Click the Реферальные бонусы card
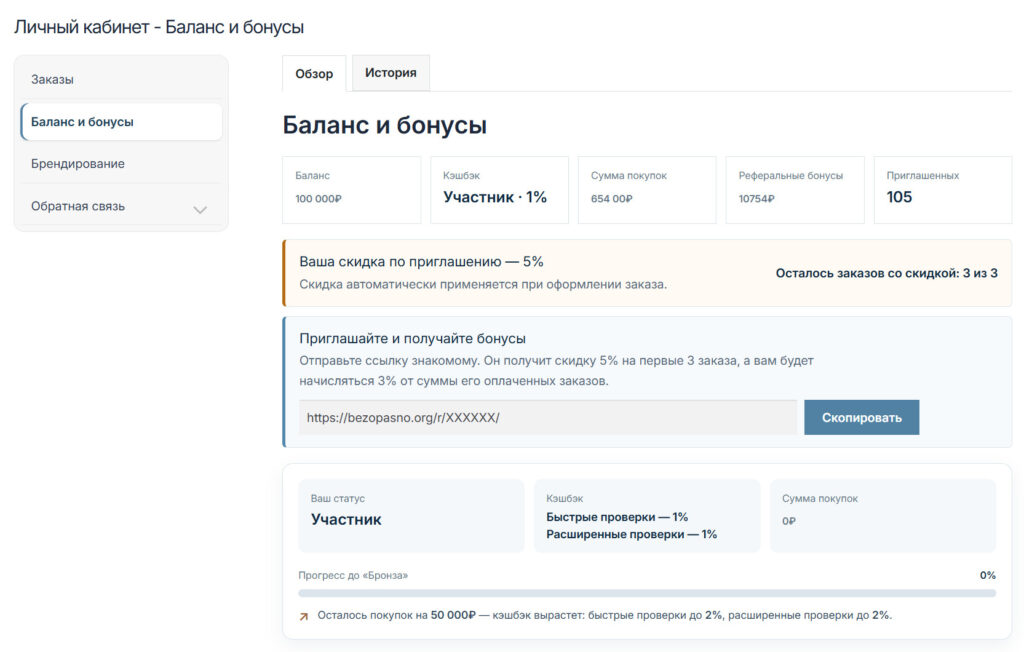Image resolution: width=1024 pixels, height=652 pixels. [x=795, y=189]
